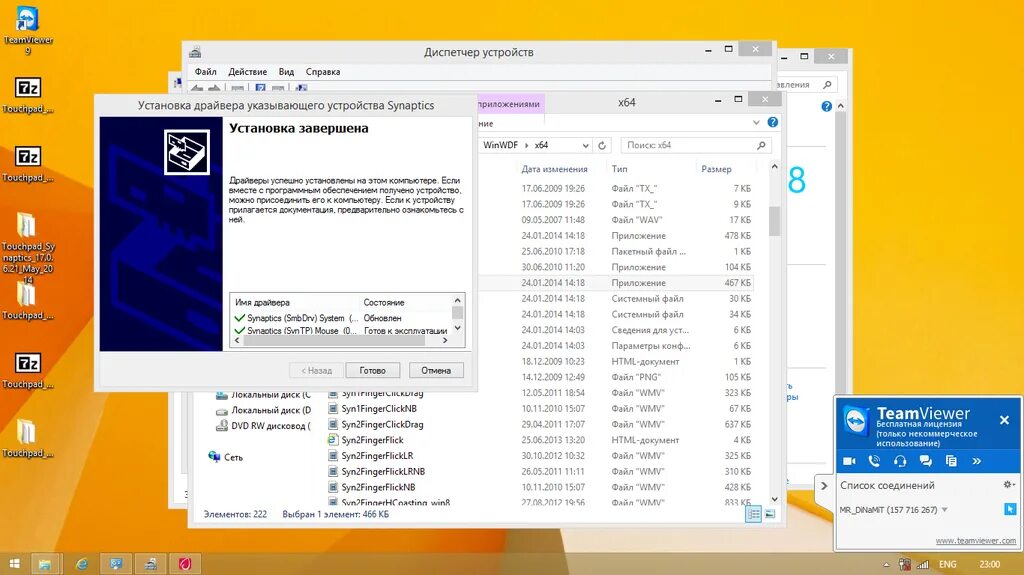
Task: Refresh the x64 folder in Explorer
Action: tap(602, 145)
